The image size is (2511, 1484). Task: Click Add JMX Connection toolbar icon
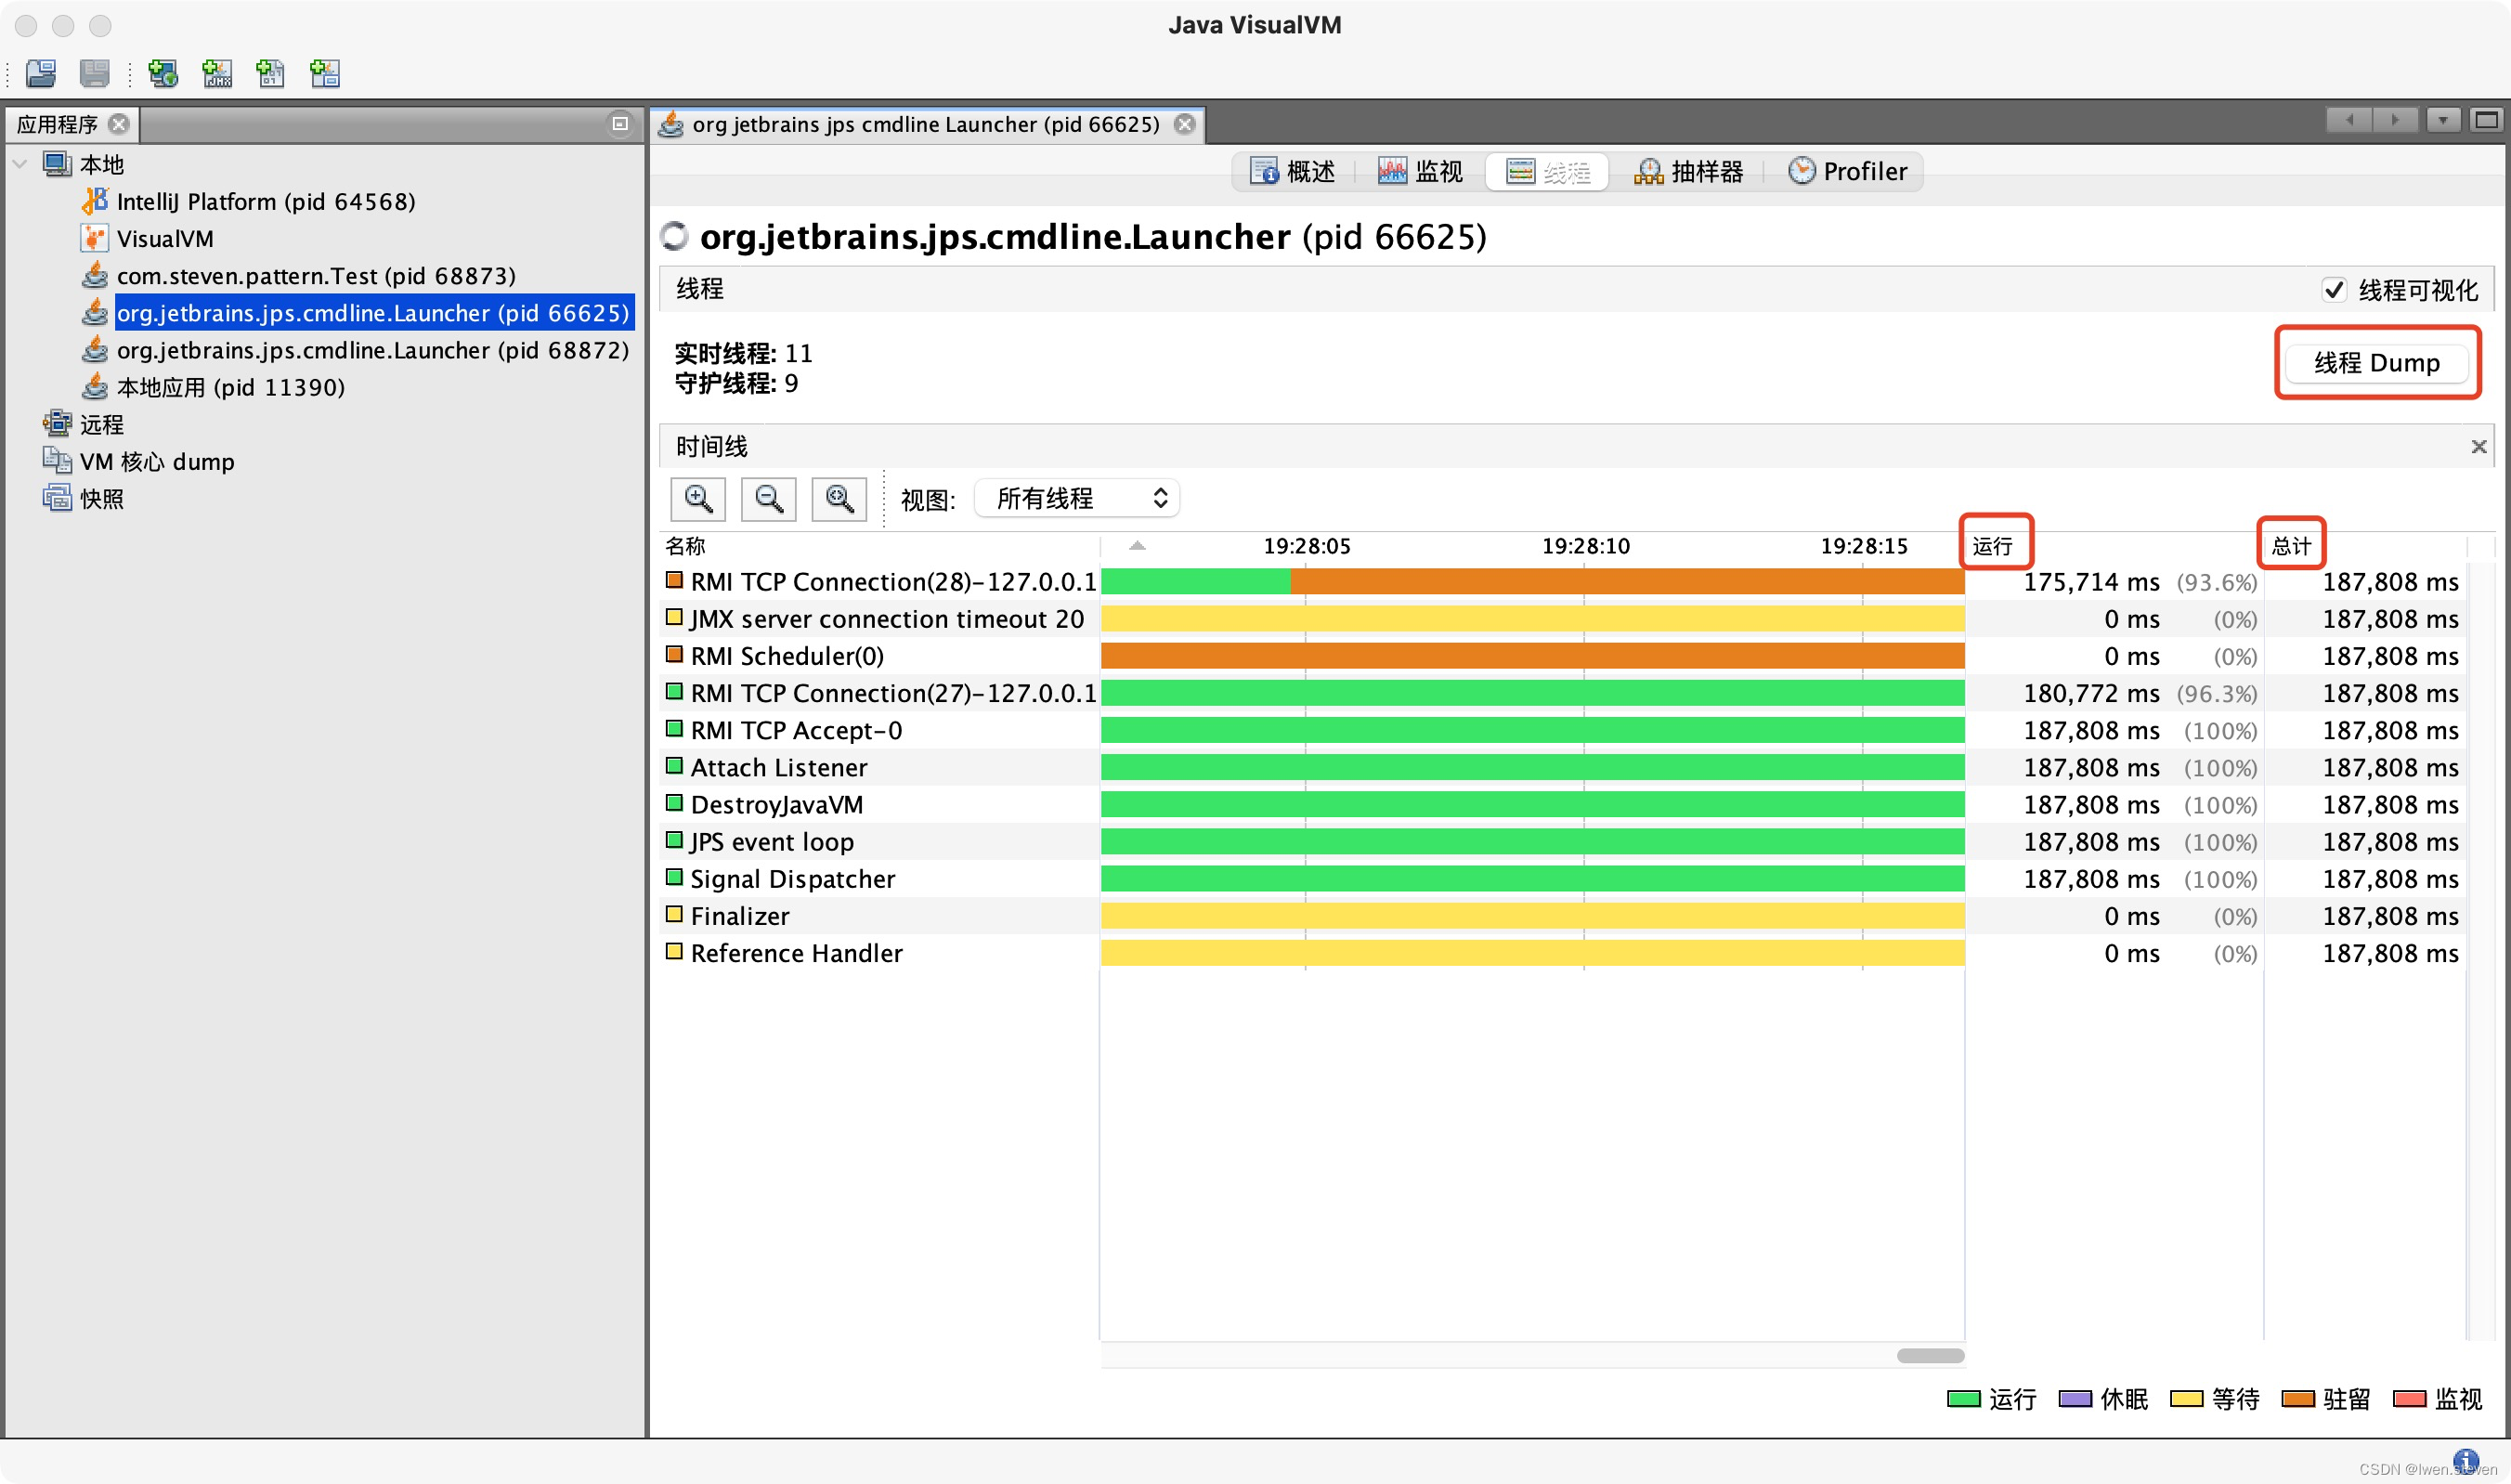pyautogui.click(x=217, y=73)
